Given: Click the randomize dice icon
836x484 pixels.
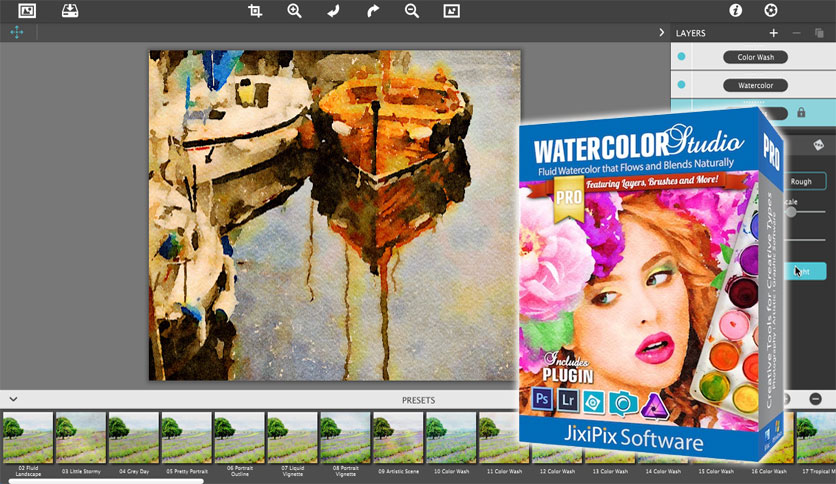Looking at the screenshot, I should (x=818, y=145).
